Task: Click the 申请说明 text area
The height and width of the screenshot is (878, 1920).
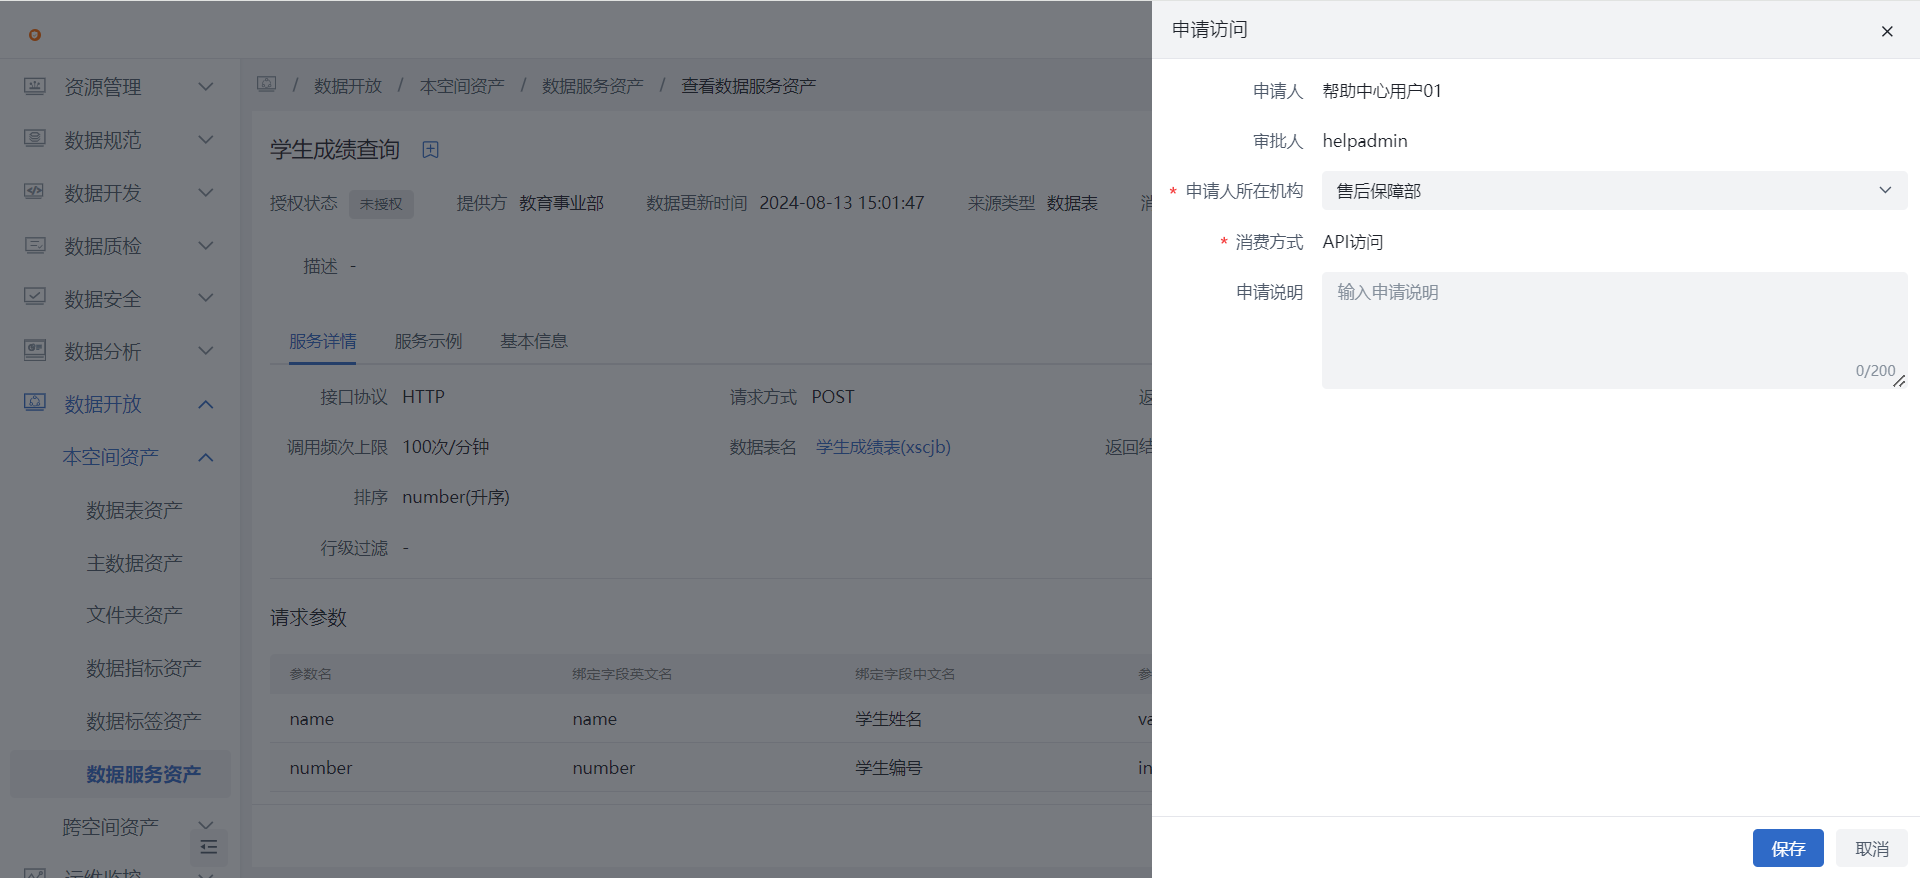Action: (x=1614, y=330)
